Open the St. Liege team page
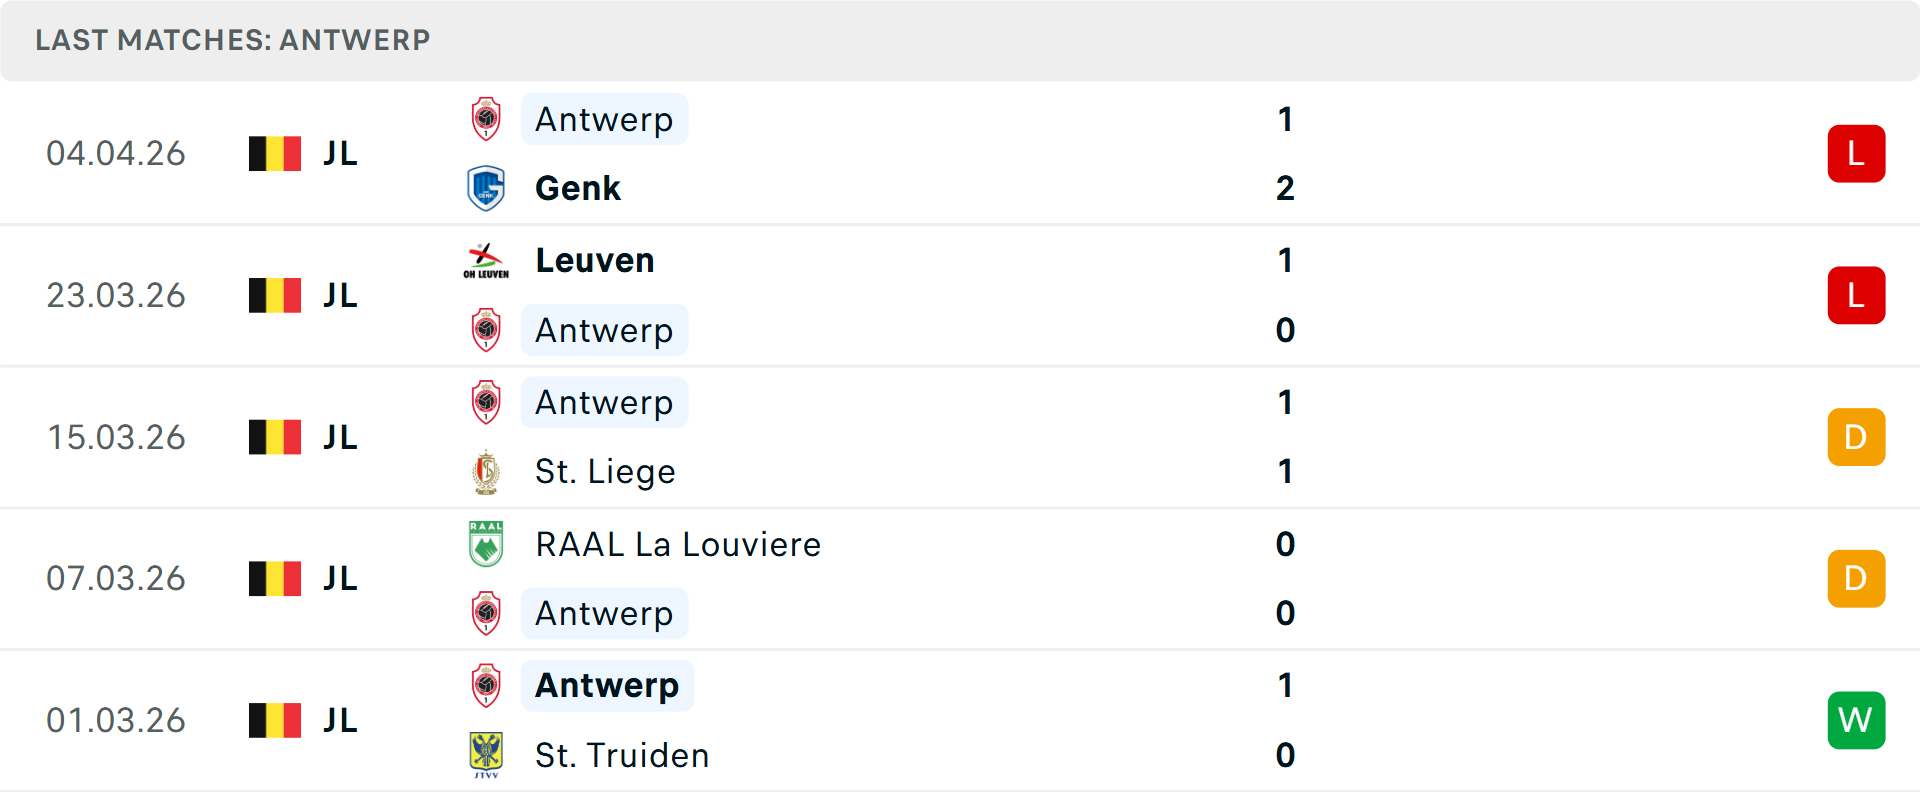 (x=605, y=472)
